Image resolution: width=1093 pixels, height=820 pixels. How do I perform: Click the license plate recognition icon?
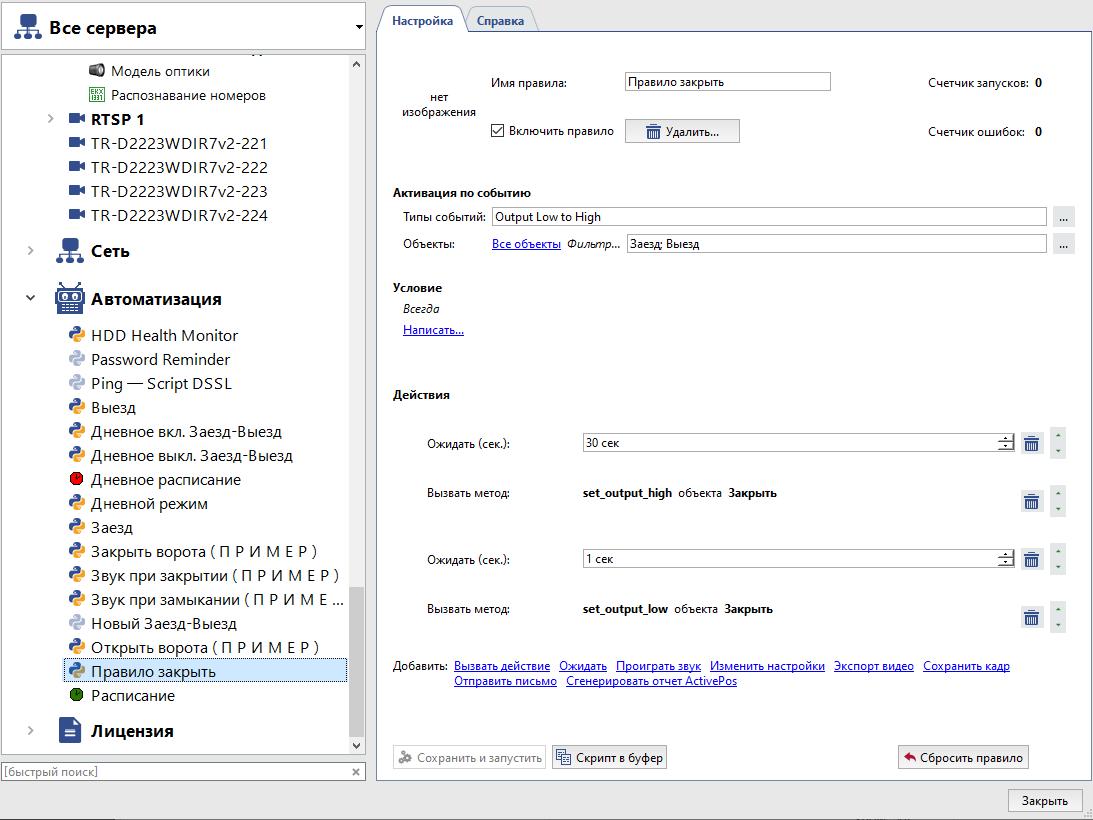97,95
